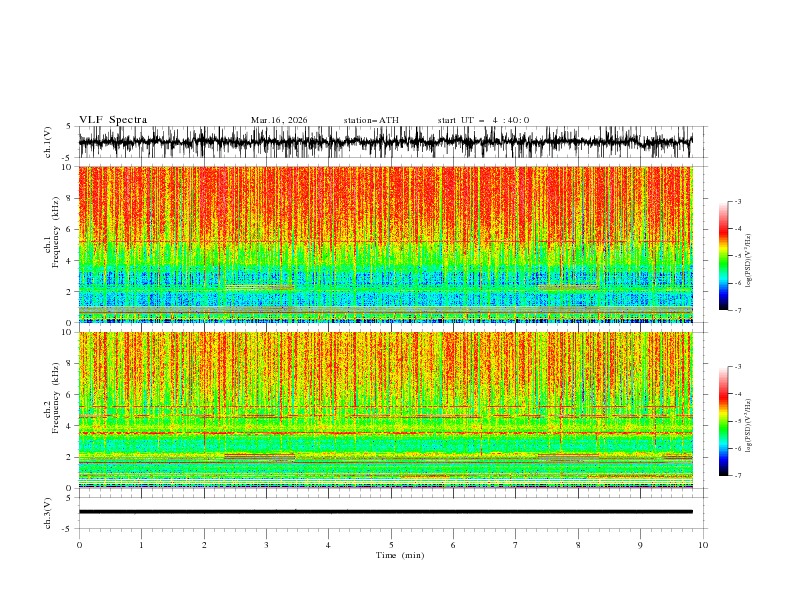Click the '10' kHz tick on ch.1 spectrogram
Image resolution: width=792 pixels, height=612 pixels.
pos(67,167)
